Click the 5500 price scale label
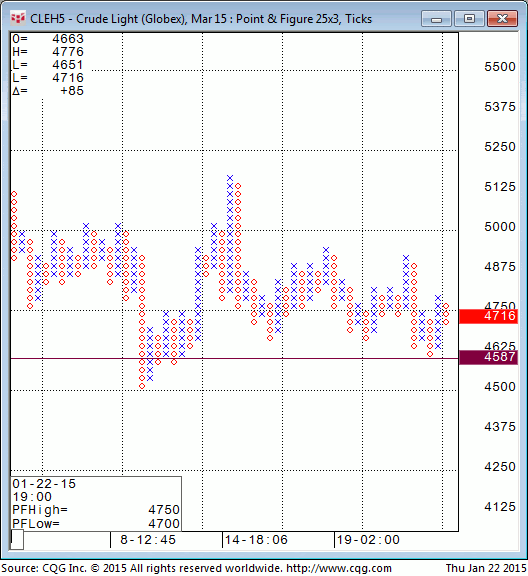Screen dimensions: 528x576 [500, 66]
